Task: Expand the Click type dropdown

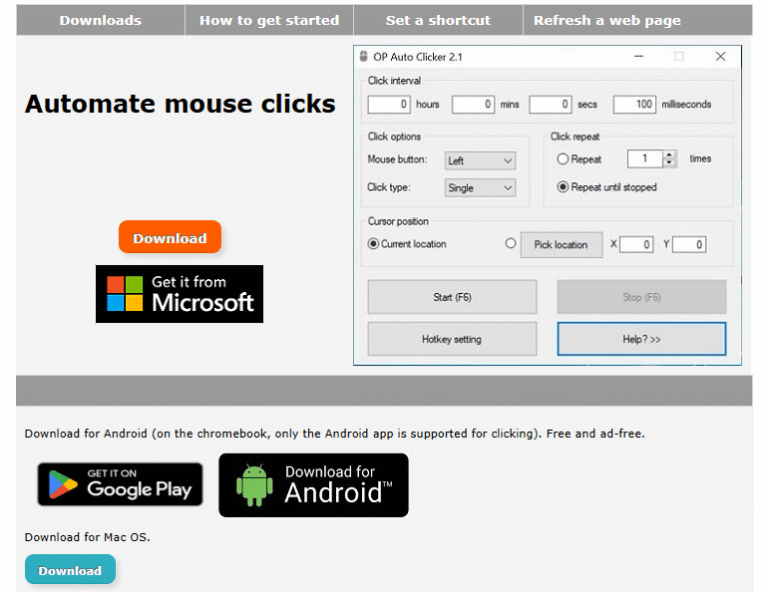Action: (x=480, y=188)
